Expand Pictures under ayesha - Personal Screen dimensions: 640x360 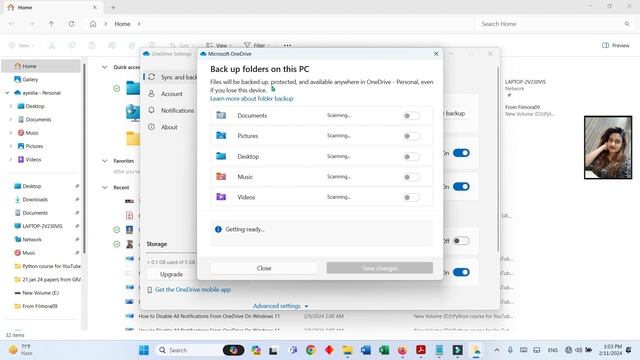[11, 146]
